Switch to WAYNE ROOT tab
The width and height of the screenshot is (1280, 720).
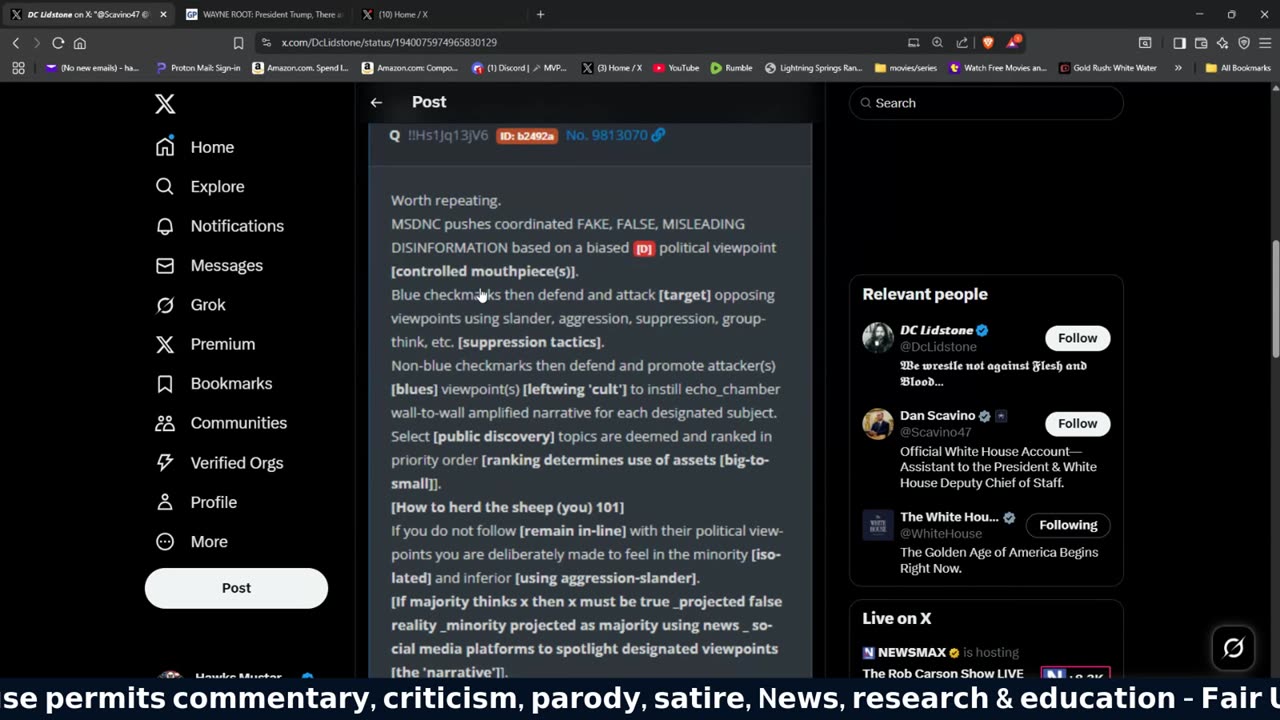(264, 15)
